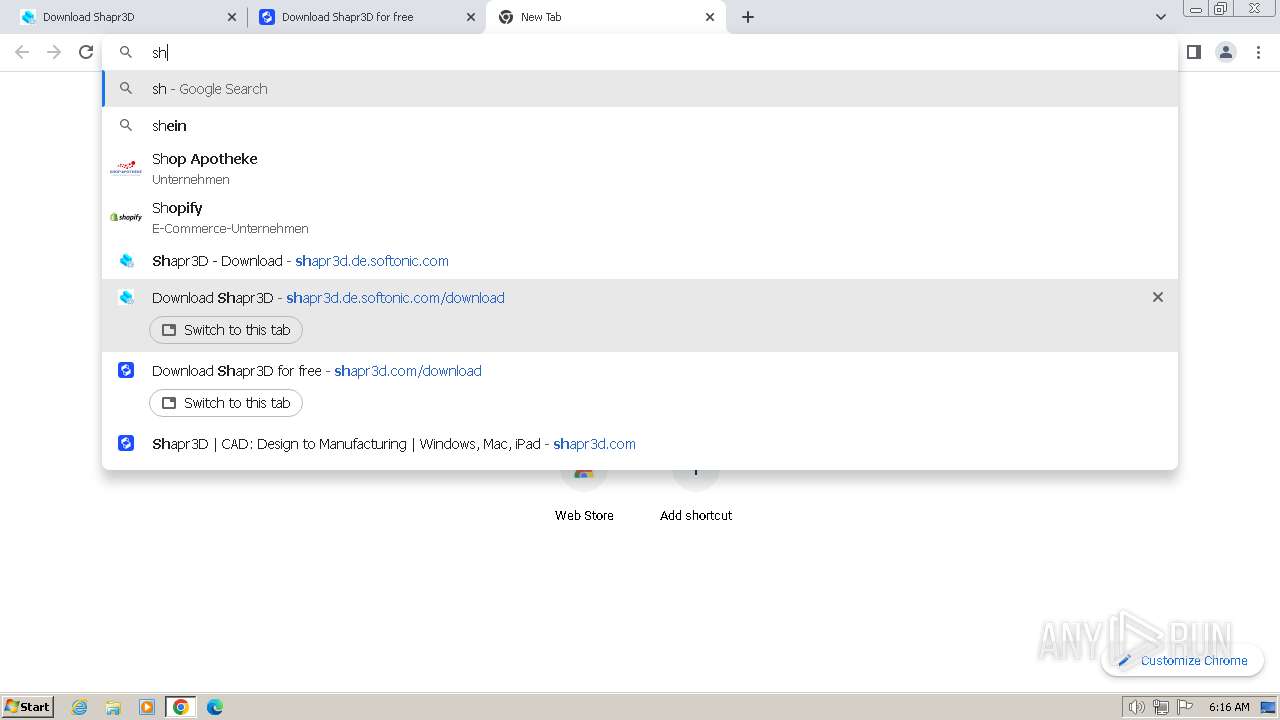Screen dimensions: 1280x720
Task: Click the volume speaker tray icon
Action: [x=1136, y=707]
